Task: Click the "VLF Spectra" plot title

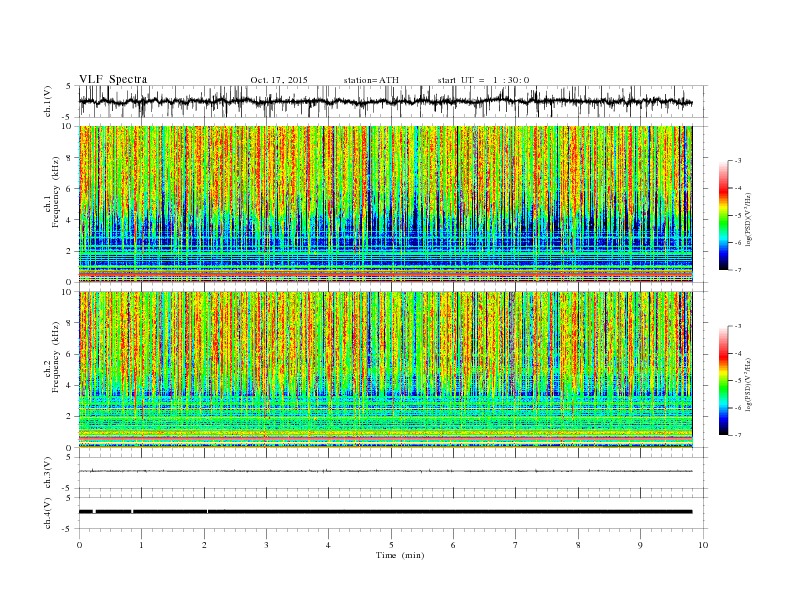Action: 113,79
